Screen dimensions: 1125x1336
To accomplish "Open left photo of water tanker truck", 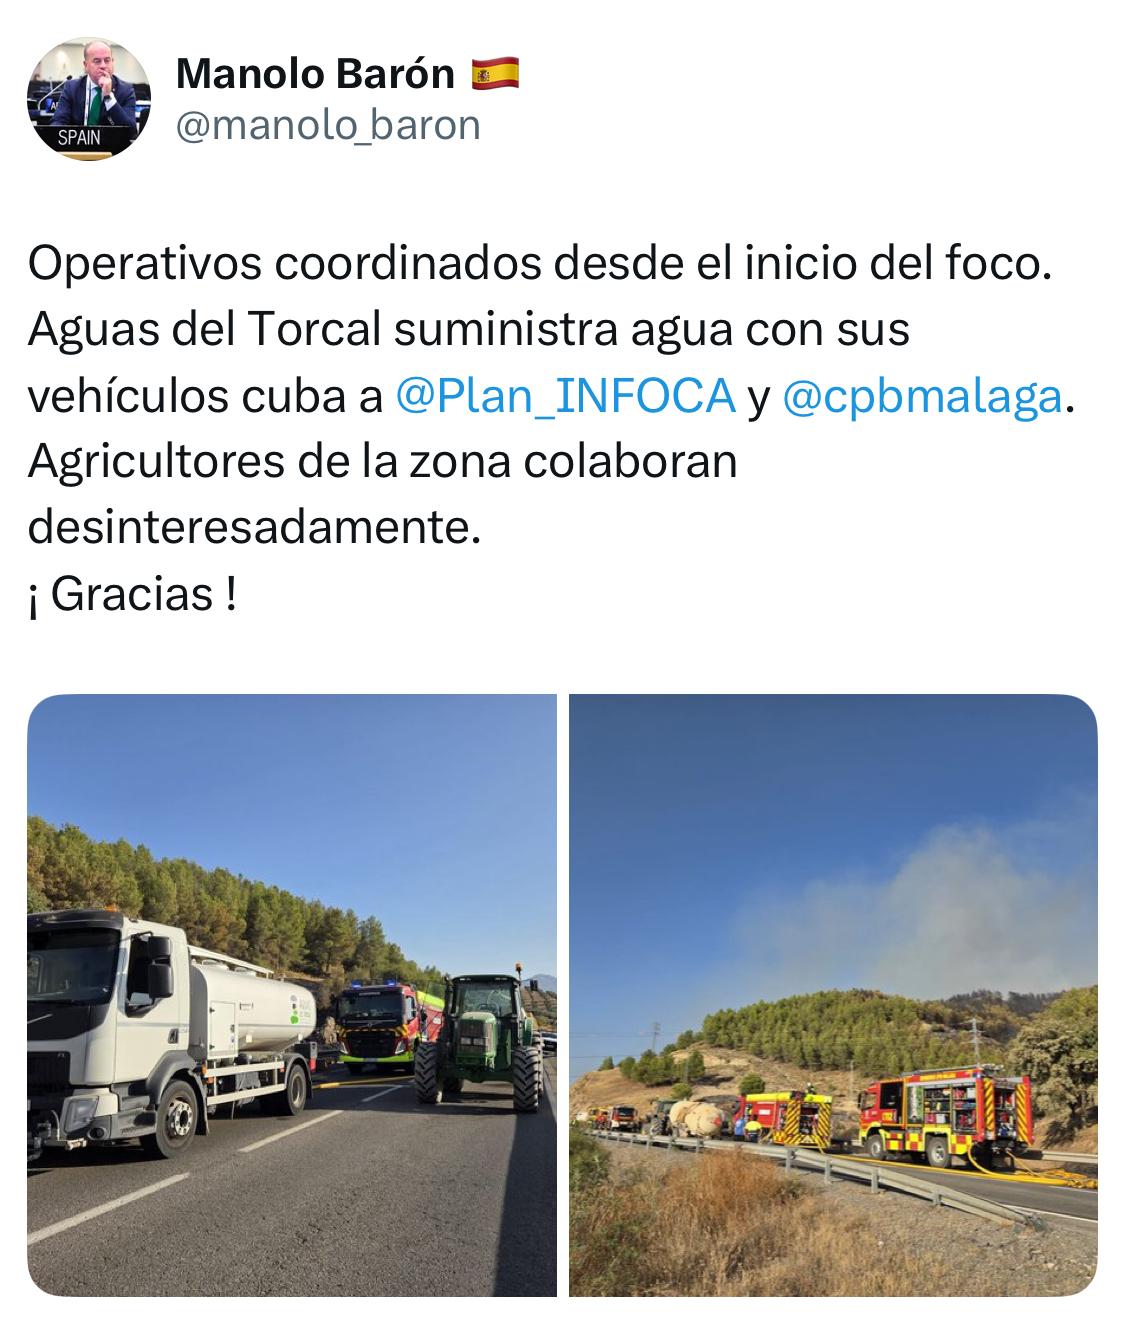I will pyautogui.click(x=291, y=995).
